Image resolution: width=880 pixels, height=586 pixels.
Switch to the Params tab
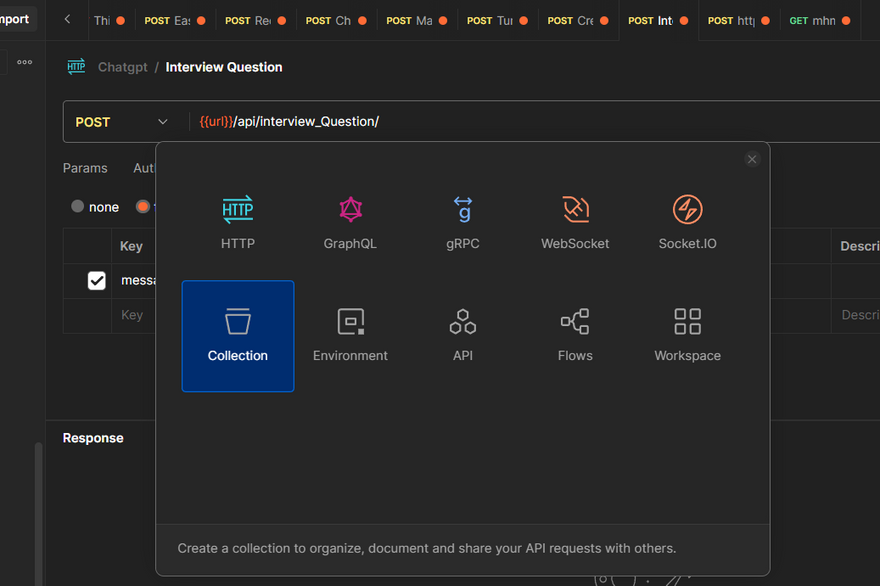tap(85, 168)
